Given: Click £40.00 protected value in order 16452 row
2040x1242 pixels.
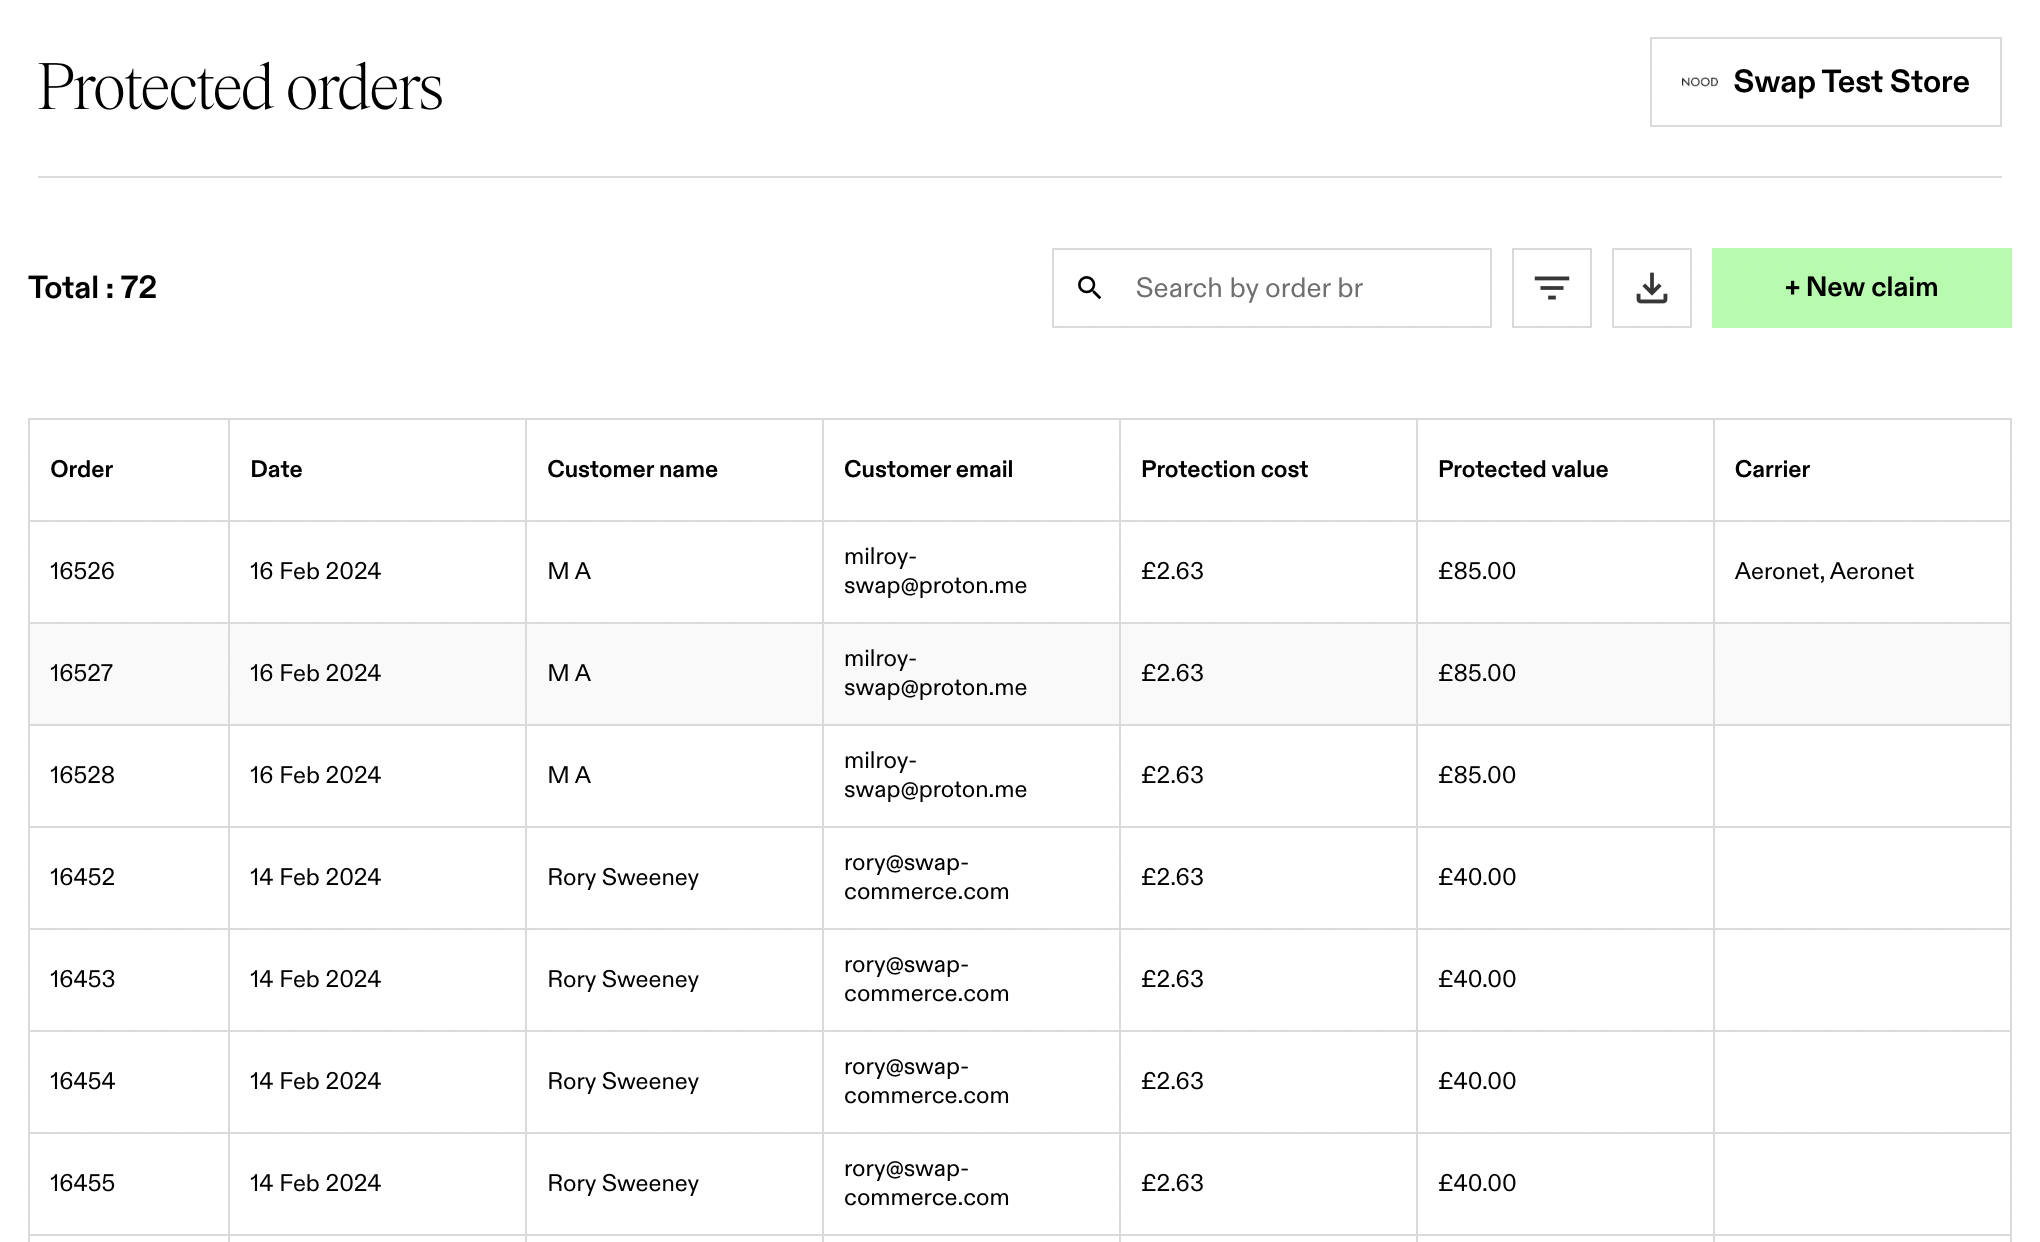Looking at the screenshot, I should 1477,877.
